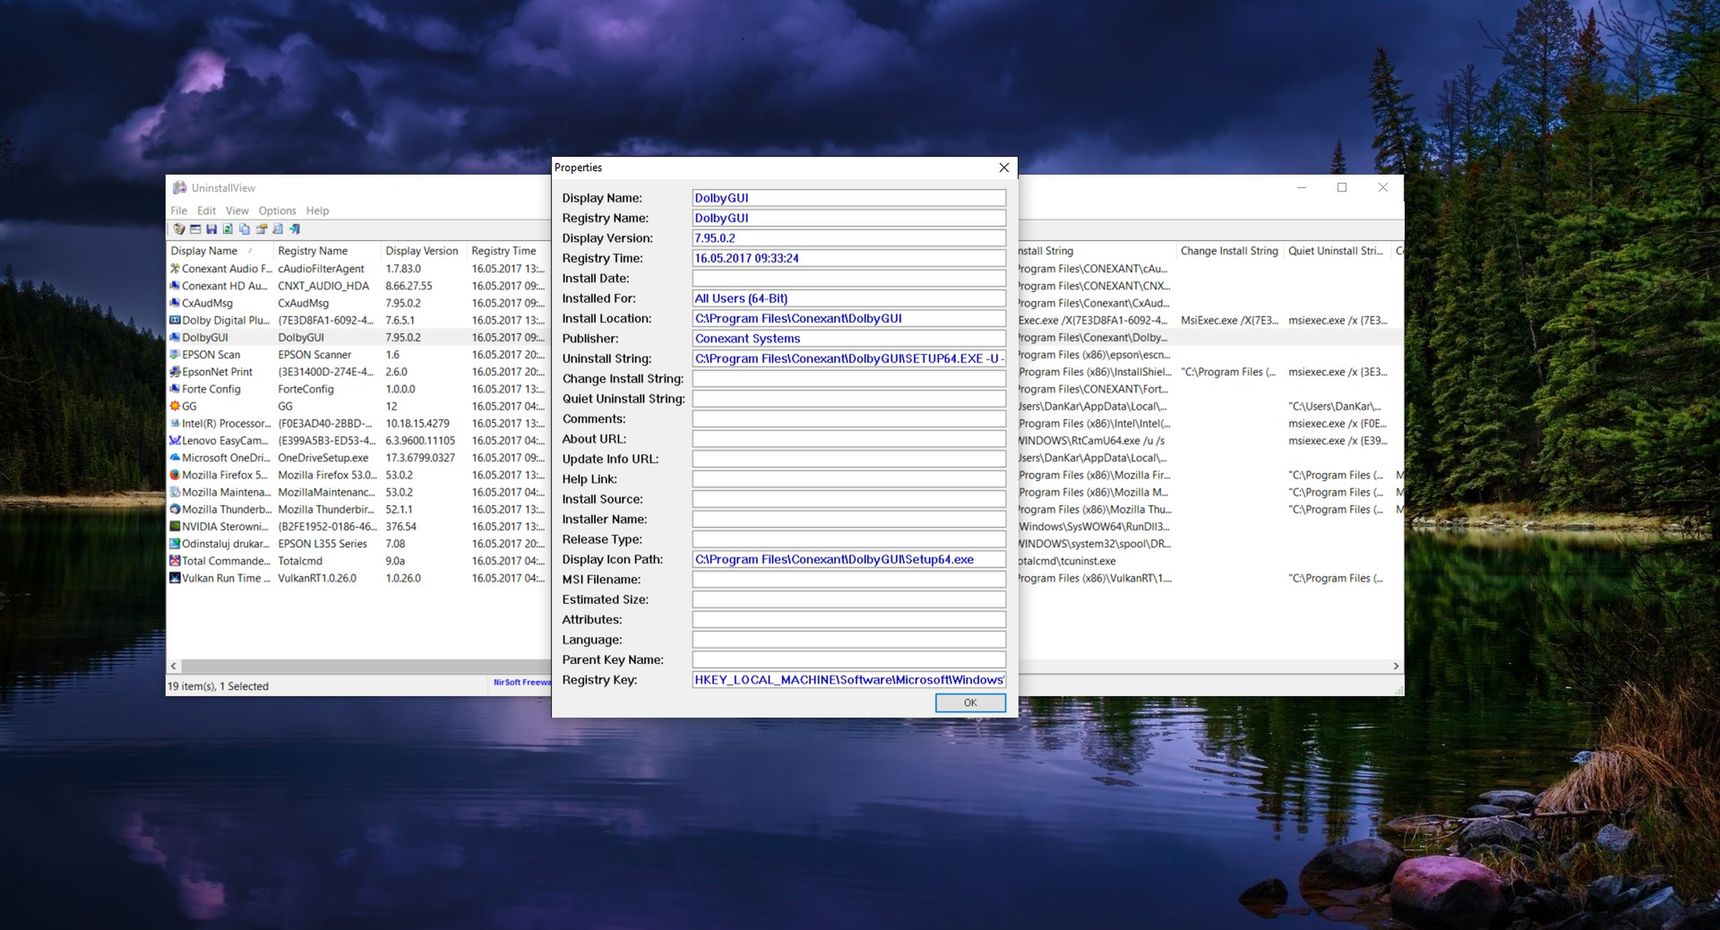Click the Installed Location field
This screenshot has height=930, width=1720.
coord(849,318)
